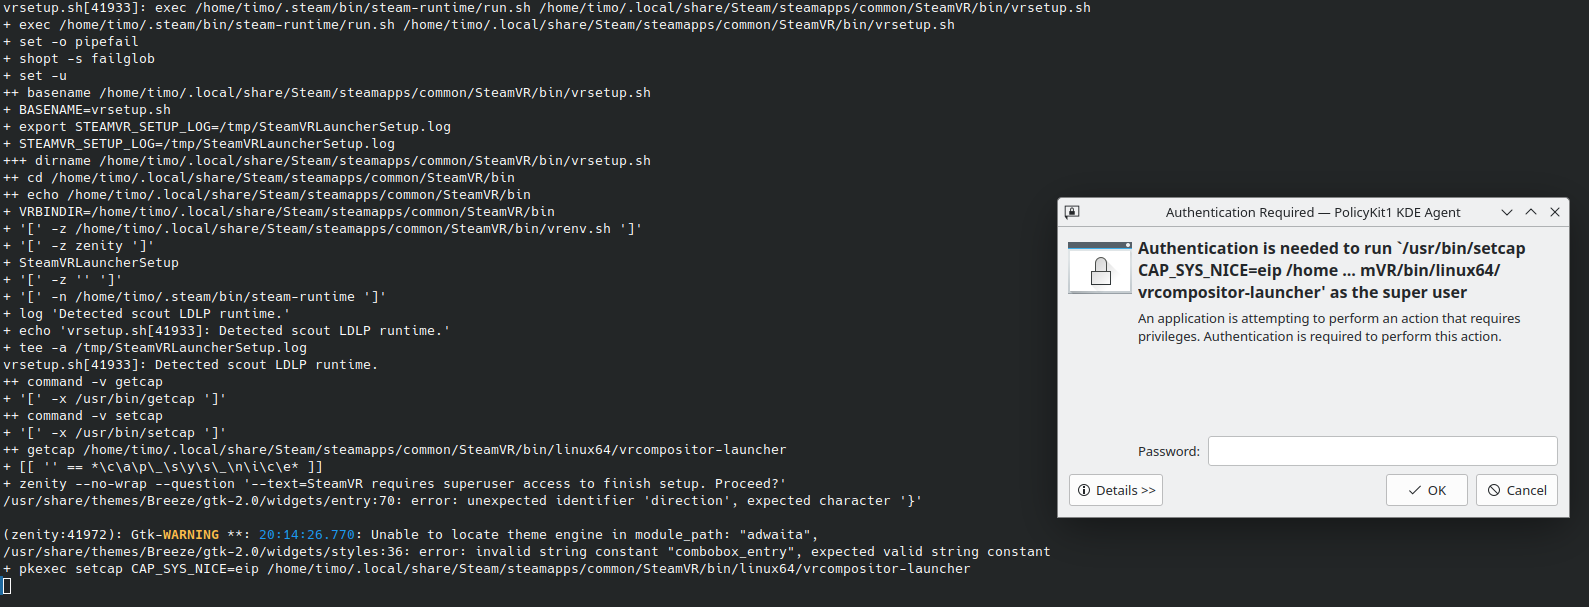Click the superuser access warning description text
The height and width of the screenshot is (607, 1589).
1330,327
